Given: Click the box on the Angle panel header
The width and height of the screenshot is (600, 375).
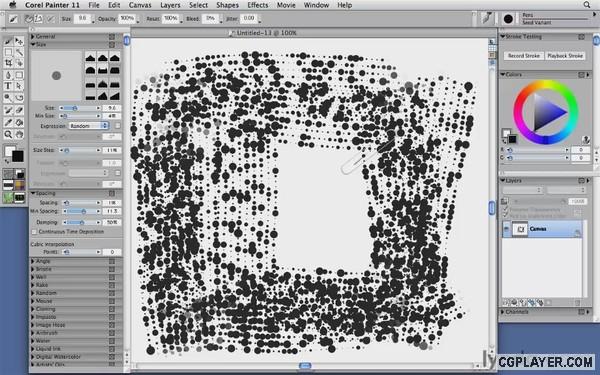Looking at the screenshot, I should tap(112, 261).
